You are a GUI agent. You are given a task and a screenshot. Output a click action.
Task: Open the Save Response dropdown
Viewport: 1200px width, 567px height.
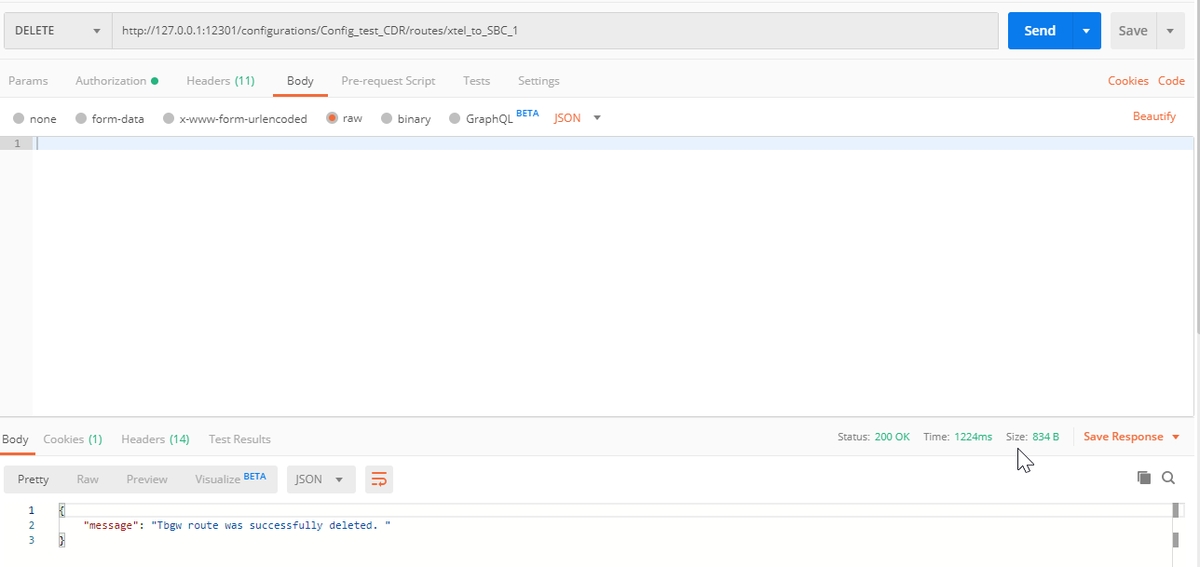1131,437
